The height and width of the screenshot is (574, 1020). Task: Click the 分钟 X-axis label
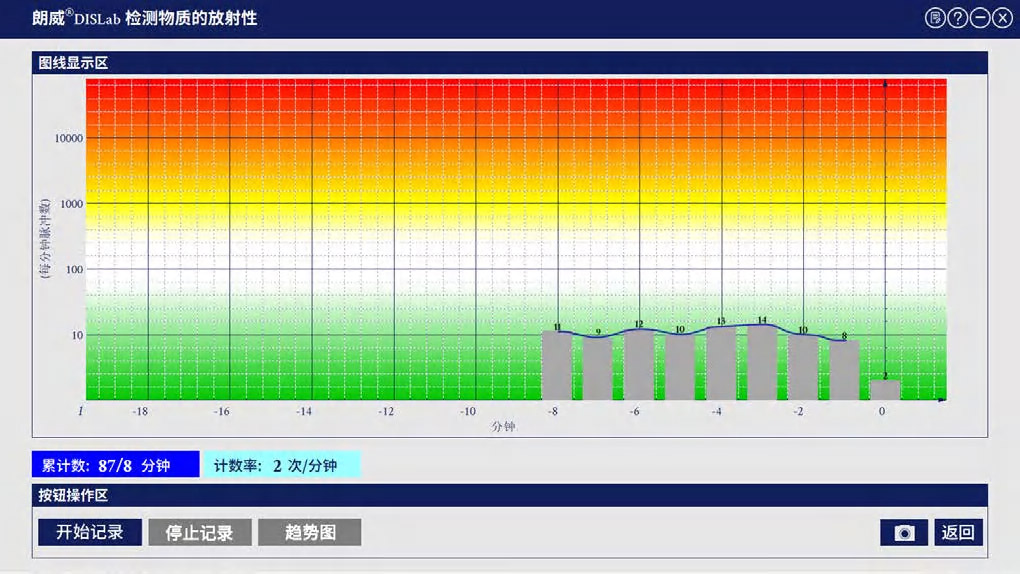[x=503, y=427]
